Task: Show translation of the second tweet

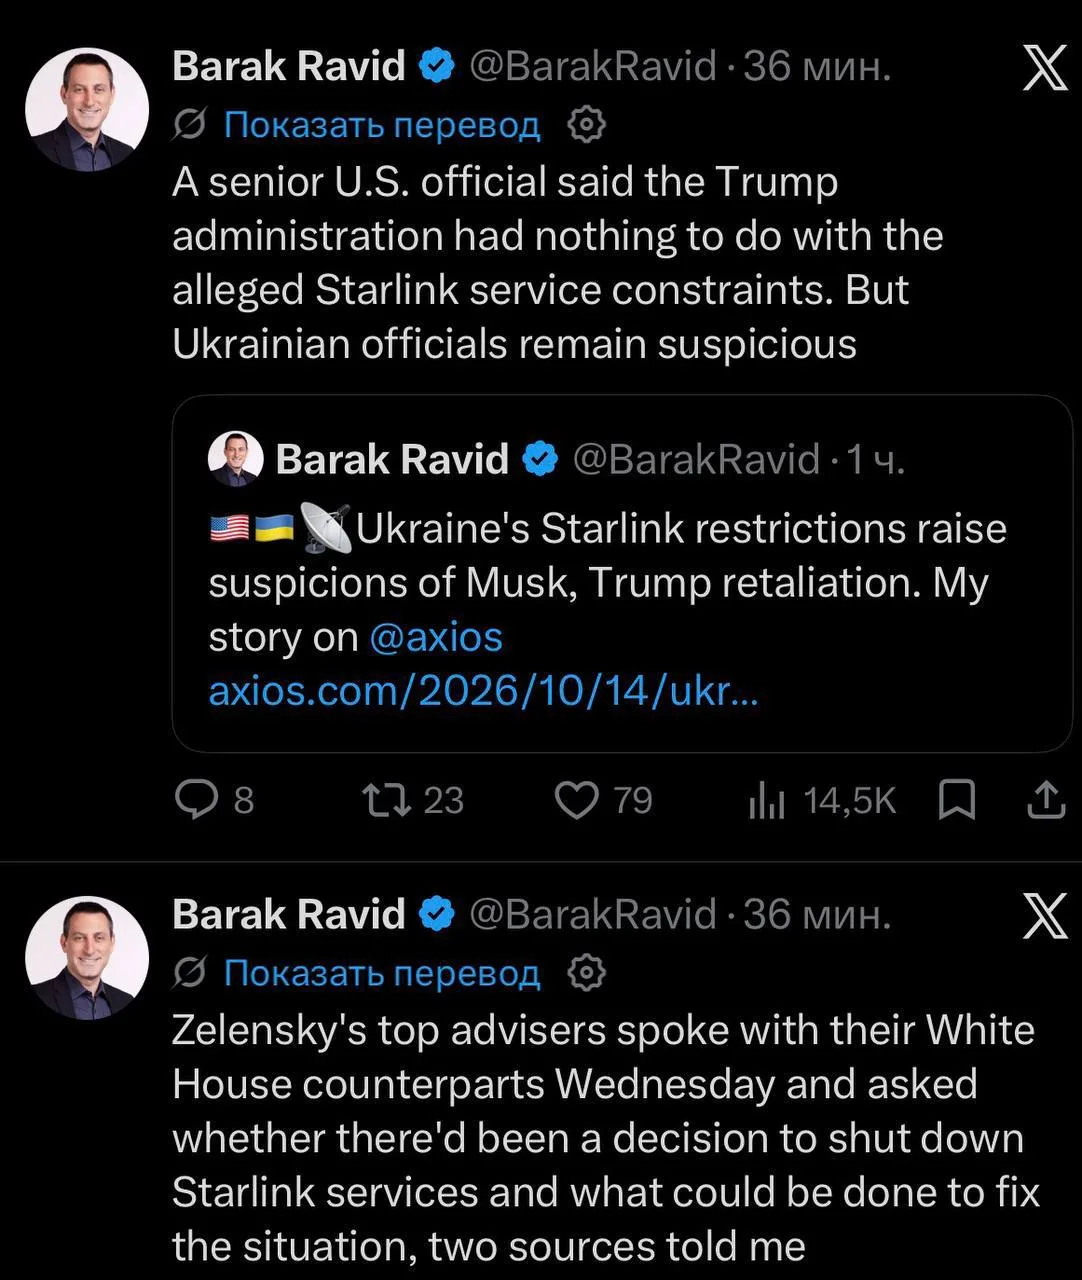Action: tap(382, 973)
